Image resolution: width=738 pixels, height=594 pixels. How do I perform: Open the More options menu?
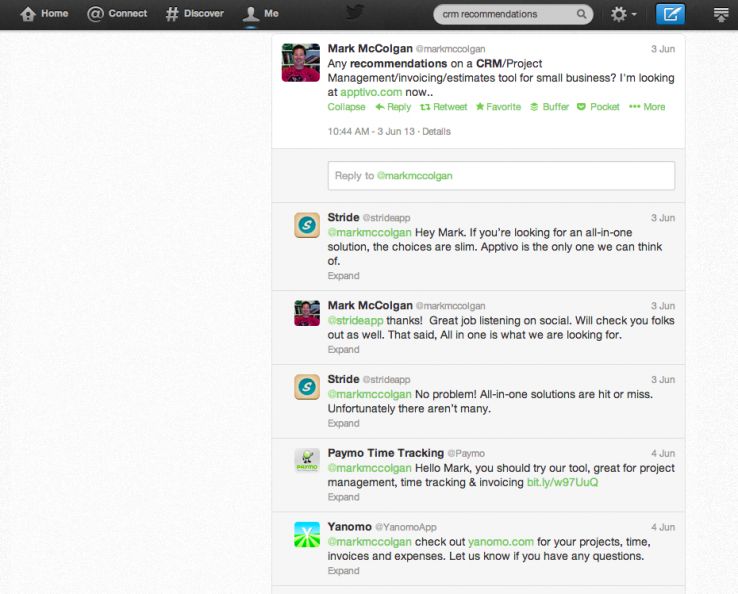click(647, 107)
